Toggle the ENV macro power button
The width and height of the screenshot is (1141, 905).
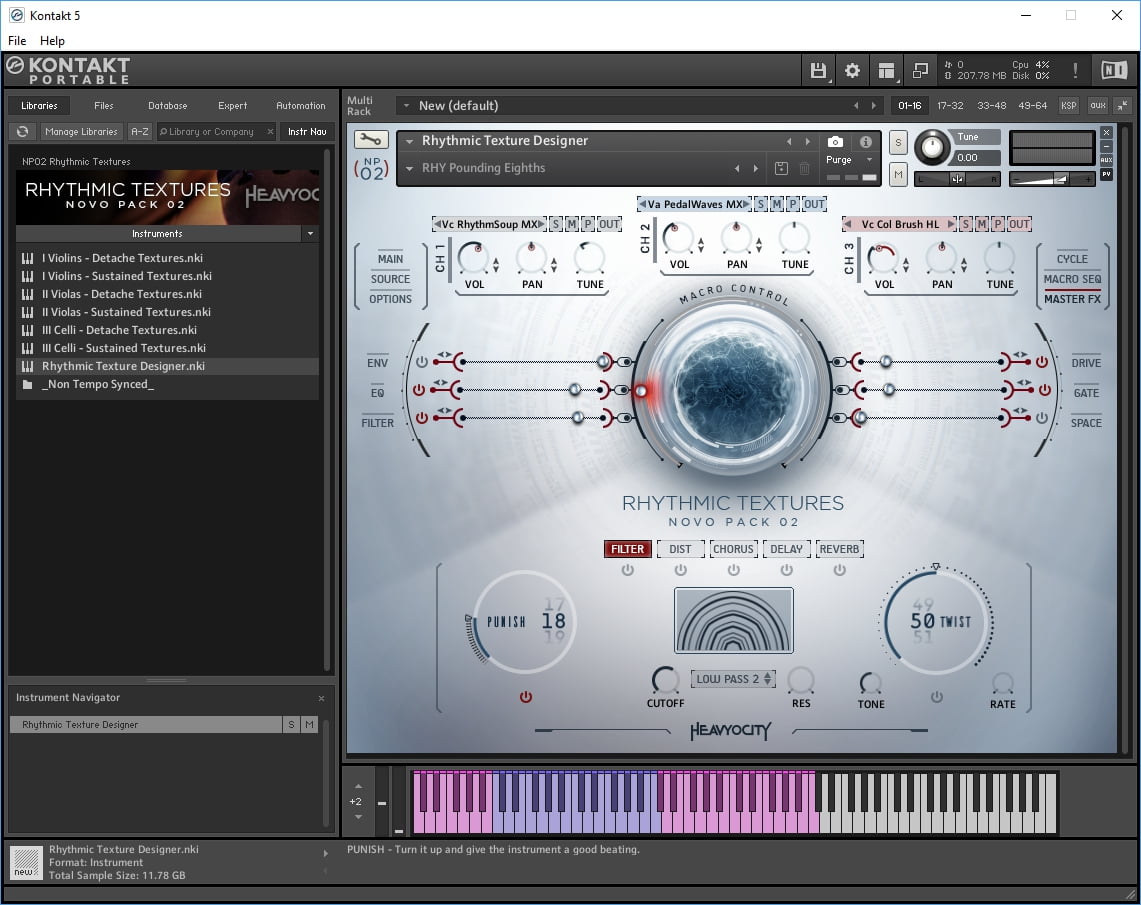tap(421, 362)
